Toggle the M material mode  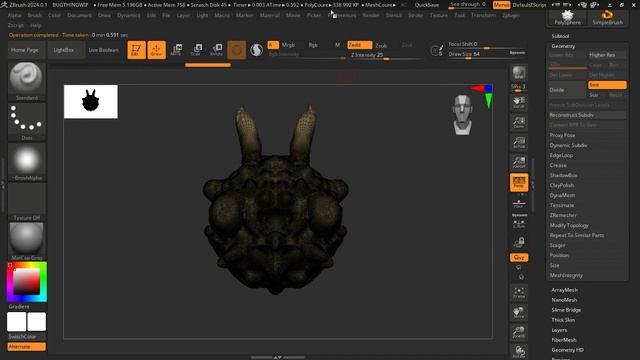(x=338, y=45)
